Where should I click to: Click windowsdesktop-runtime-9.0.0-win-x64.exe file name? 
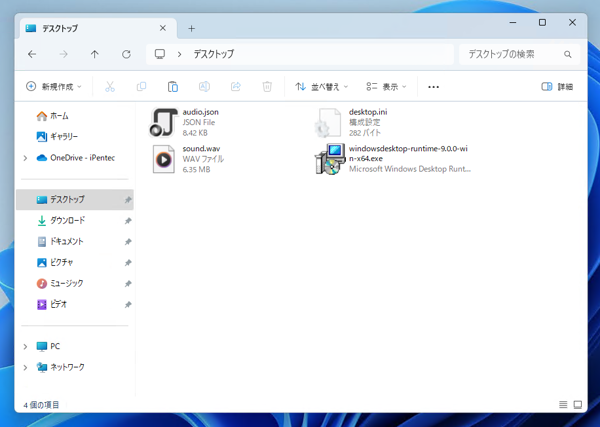pos(408,153)
